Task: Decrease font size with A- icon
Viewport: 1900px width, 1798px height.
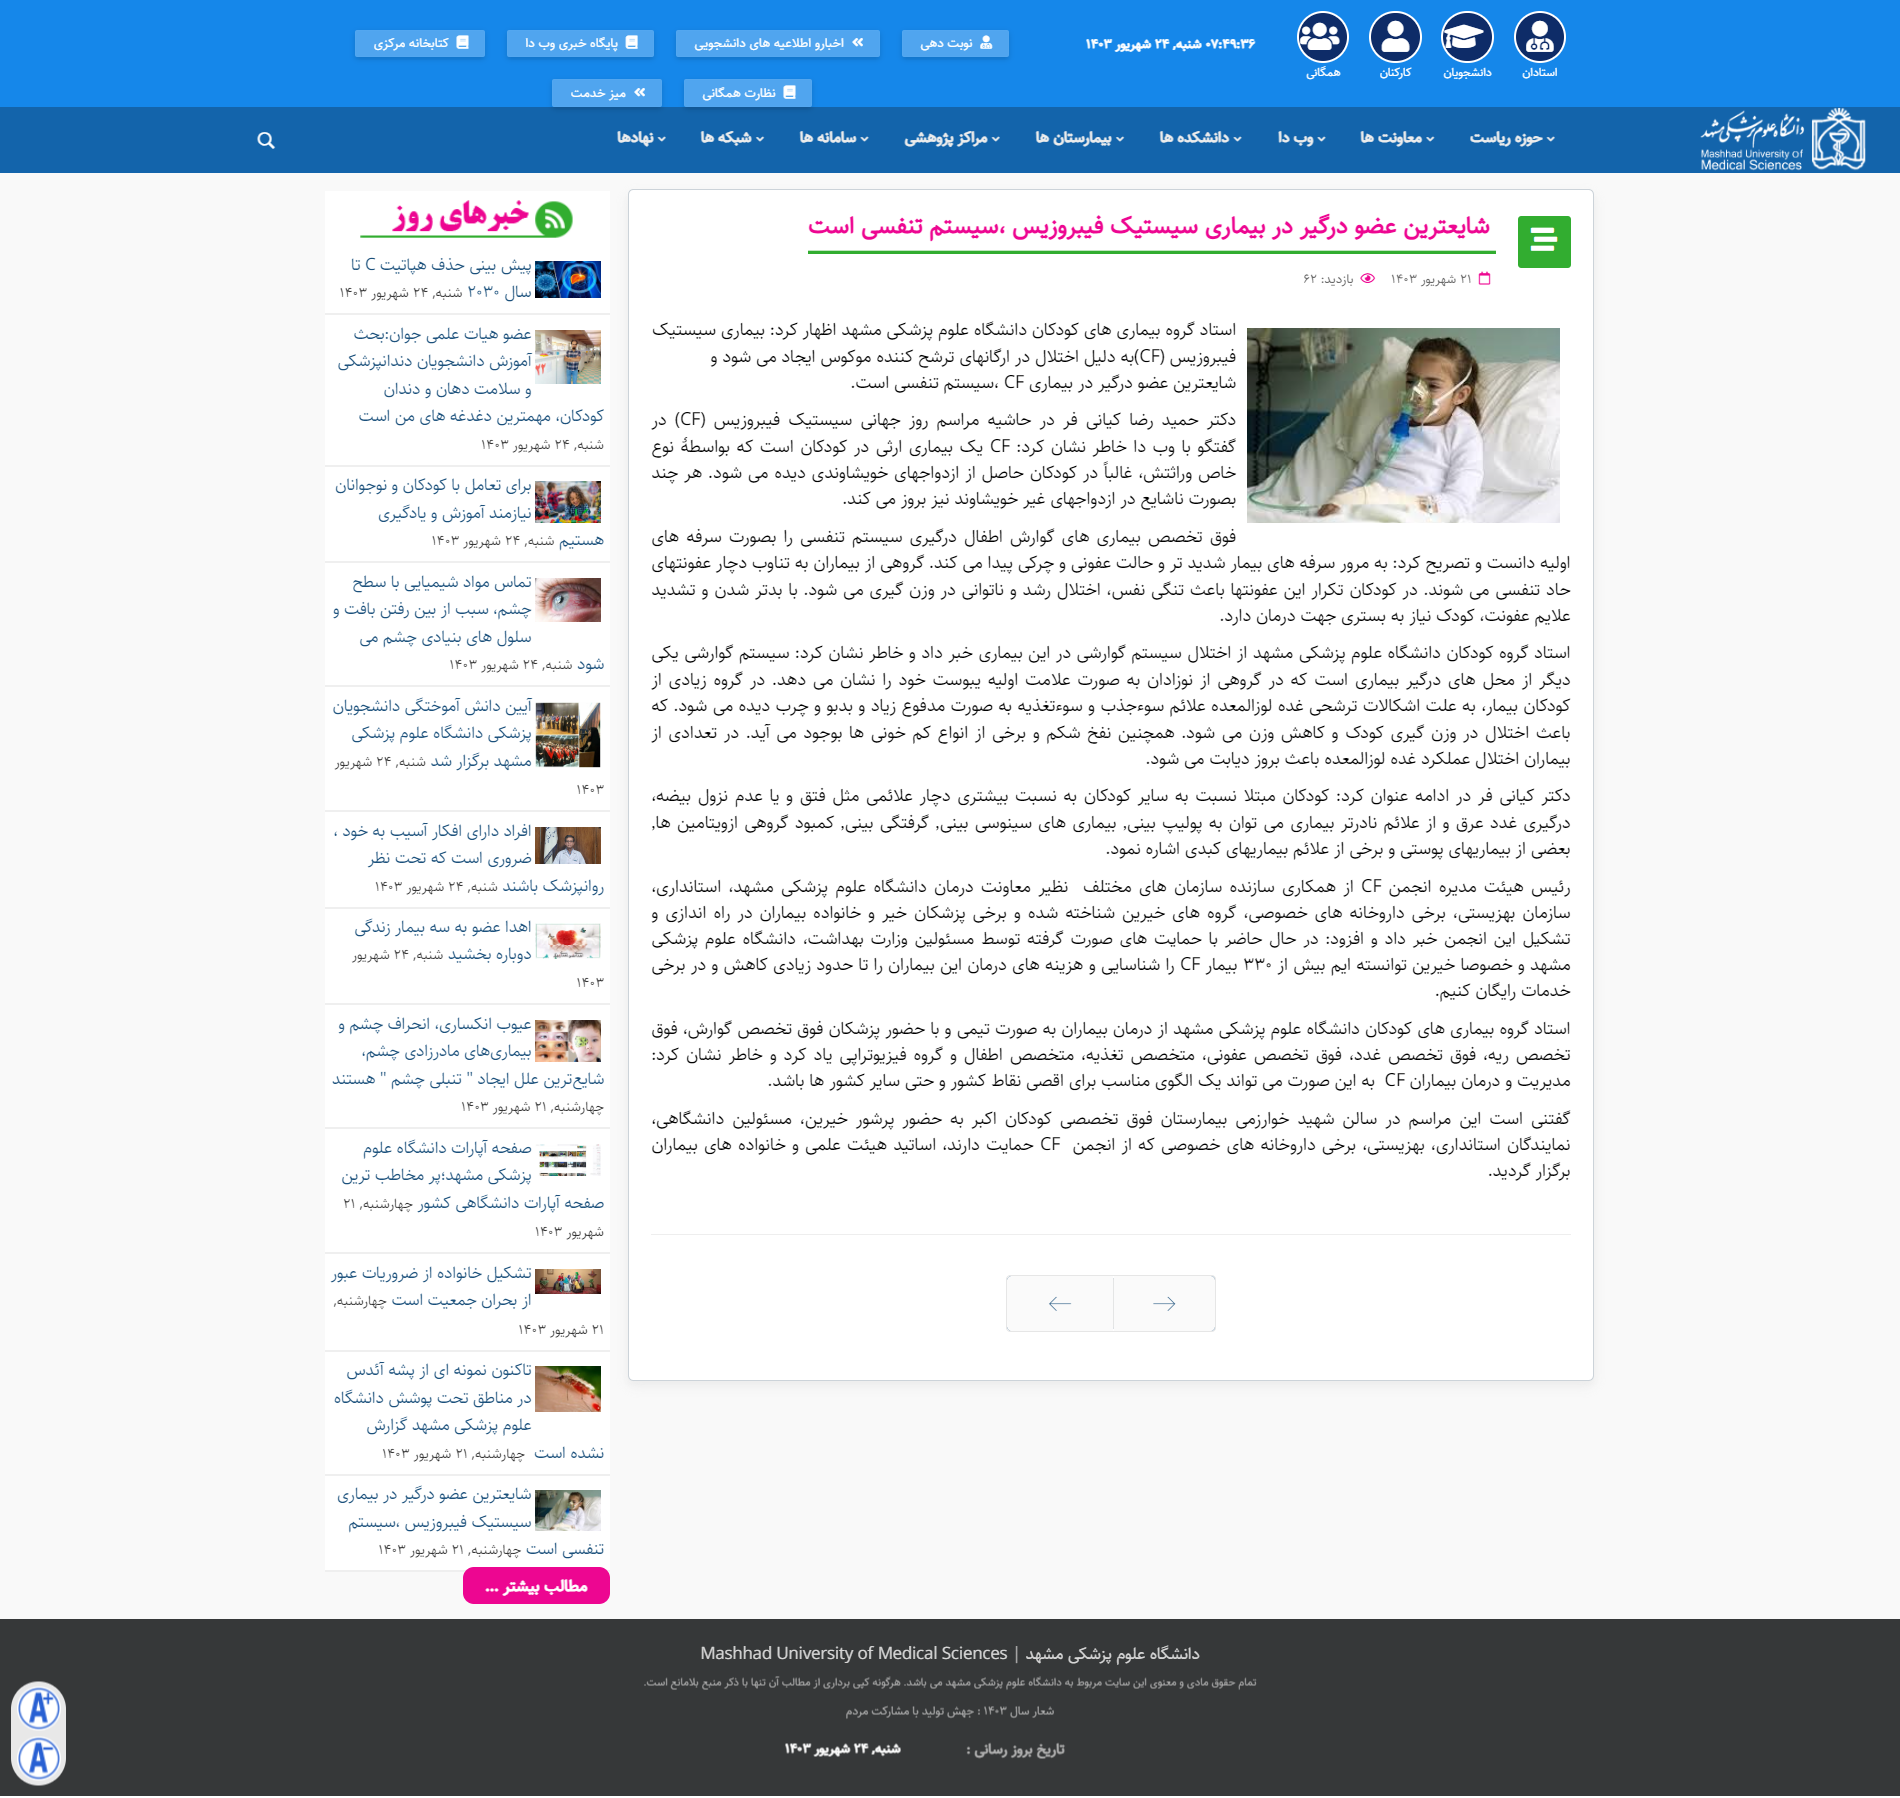Action: [39, 1758]
